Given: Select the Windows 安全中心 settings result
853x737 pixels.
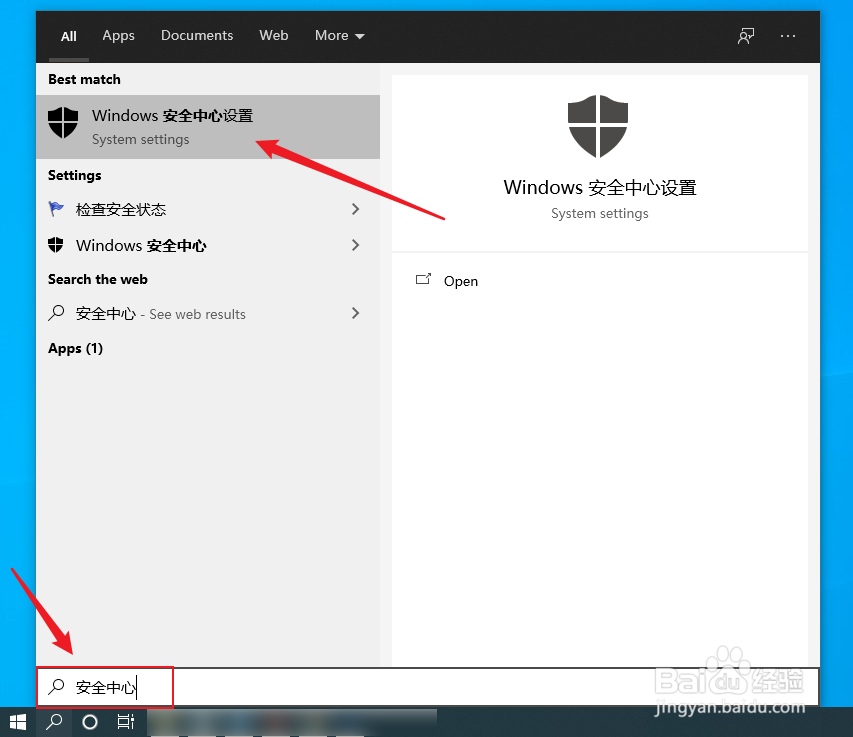Looking at the screenshot, I should pyautogui.click(x=208, y=245).
